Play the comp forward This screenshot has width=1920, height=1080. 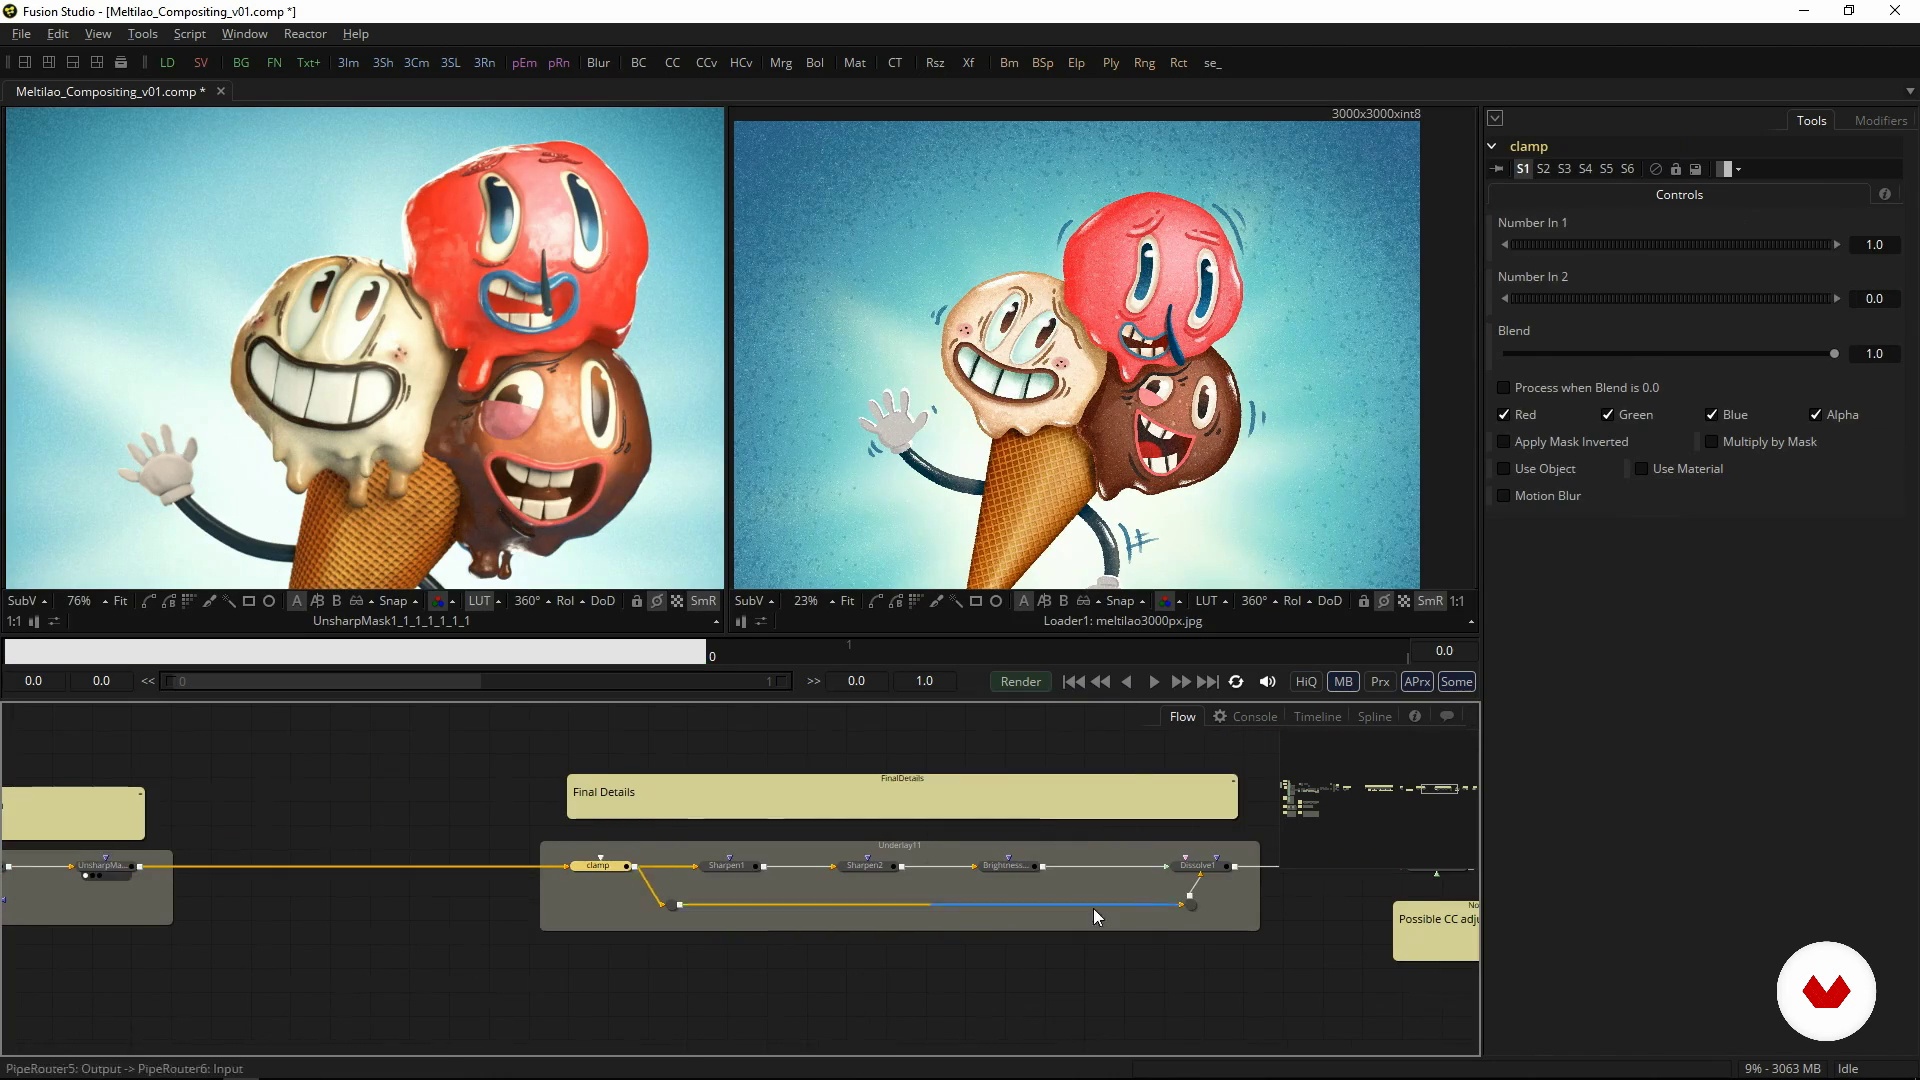pyautogui.click(x=1154, y=682)
